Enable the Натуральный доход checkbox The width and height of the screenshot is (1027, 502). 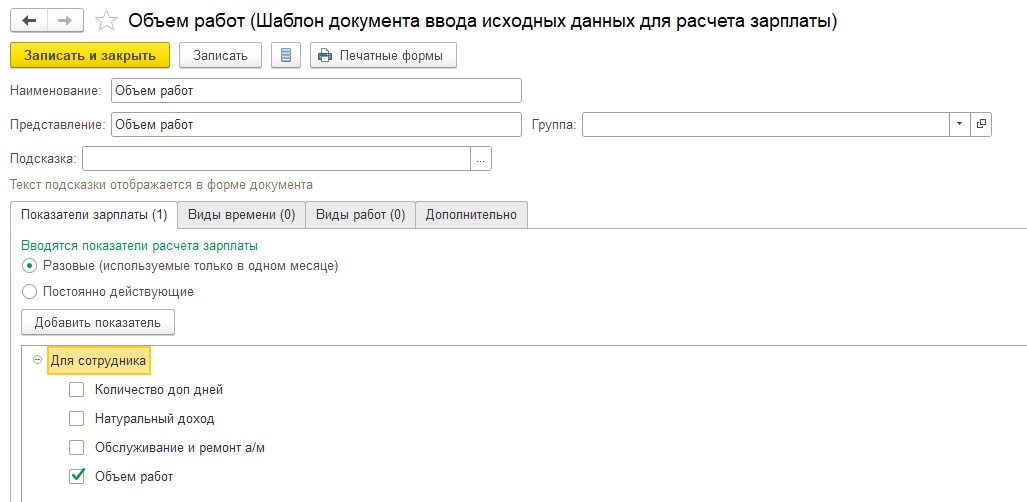pos(77,419)
